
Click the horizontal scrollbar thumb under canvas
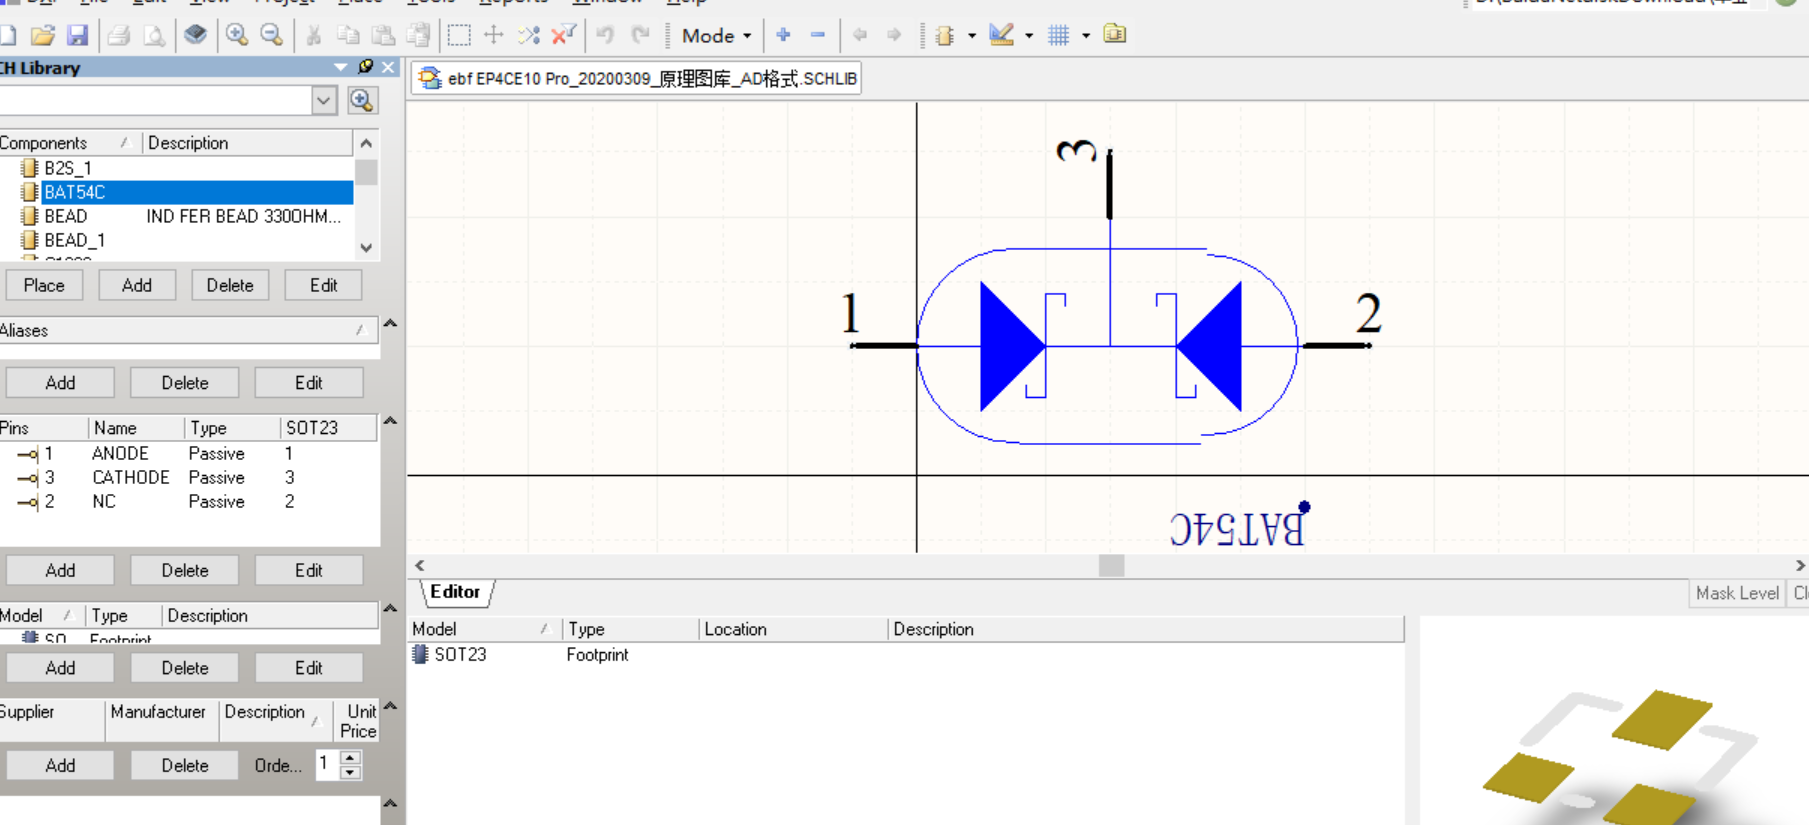(x=1111, y=566)
